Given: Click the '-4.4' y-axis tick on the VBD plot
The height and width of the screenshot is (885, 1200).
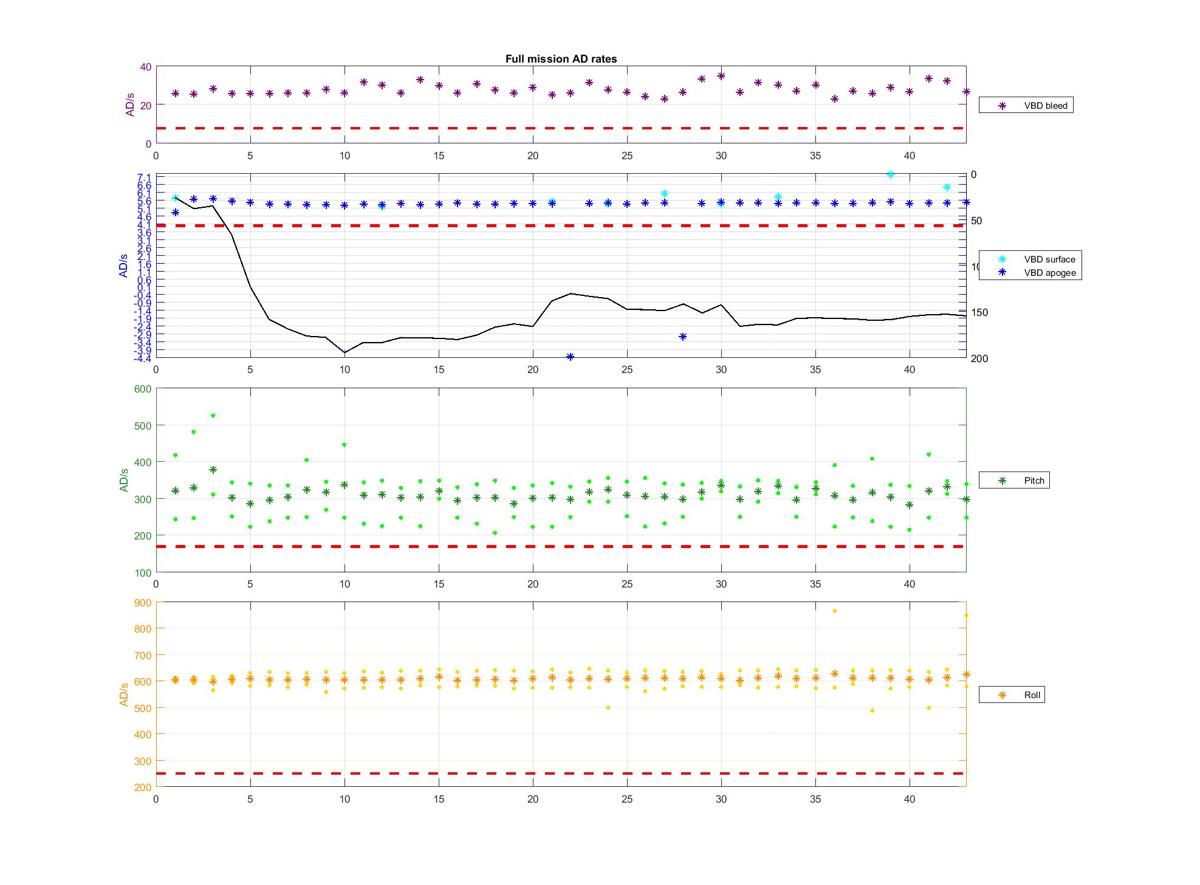Looking at the screenshot, I should (x=142, y=358).
